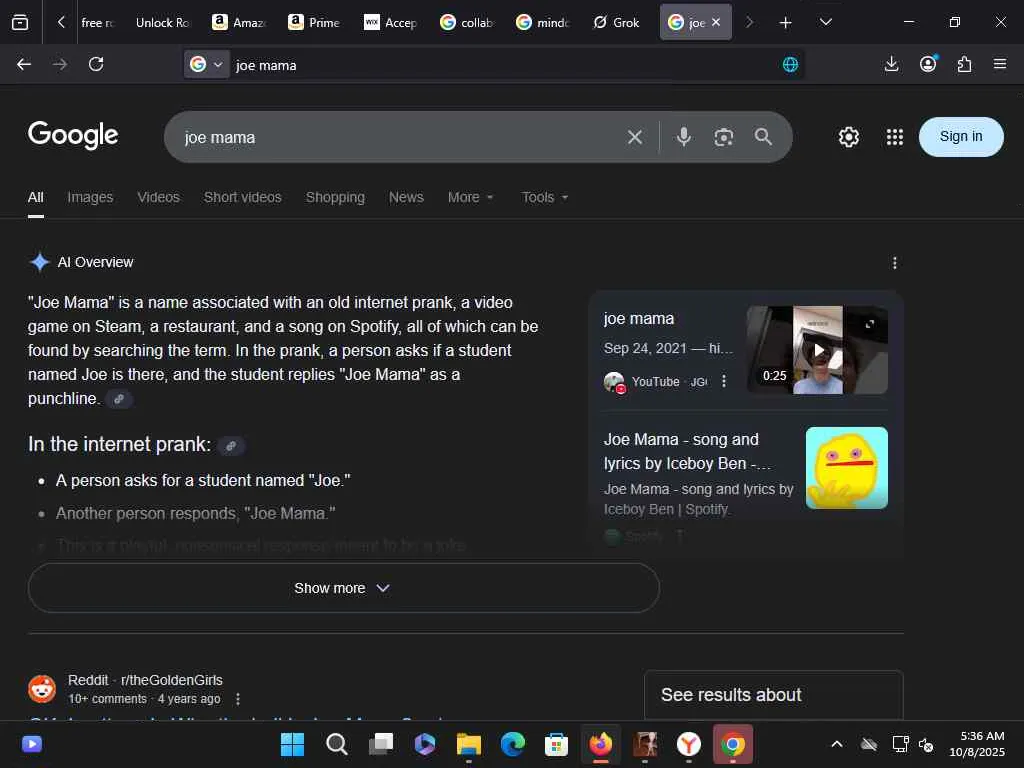
Task: Open Windows Start menu
Action: (x=292, y=744)
